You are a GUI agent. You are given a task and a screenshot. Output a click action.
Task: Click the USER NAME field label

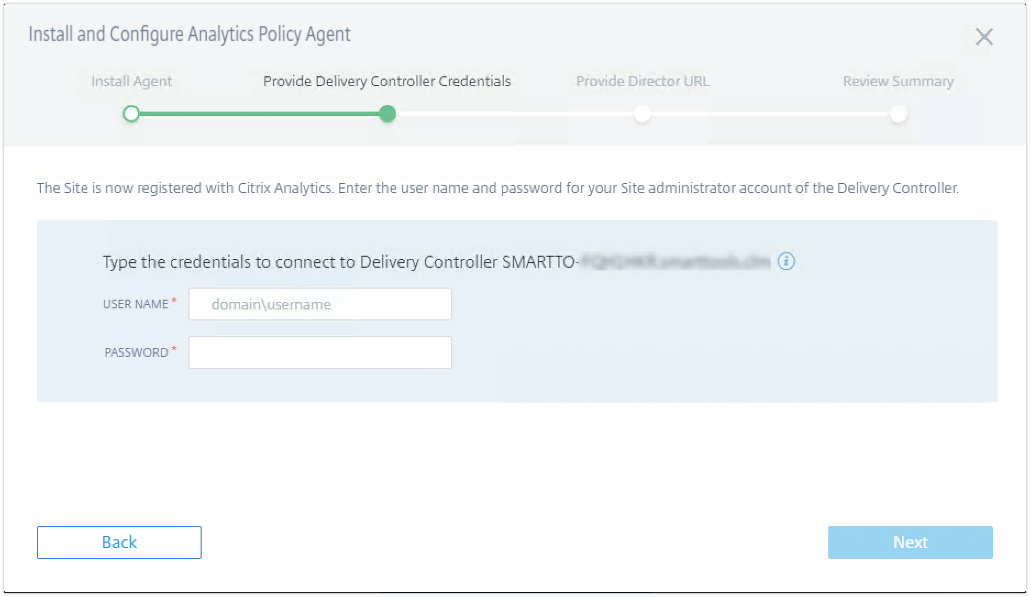coord(136,304)
